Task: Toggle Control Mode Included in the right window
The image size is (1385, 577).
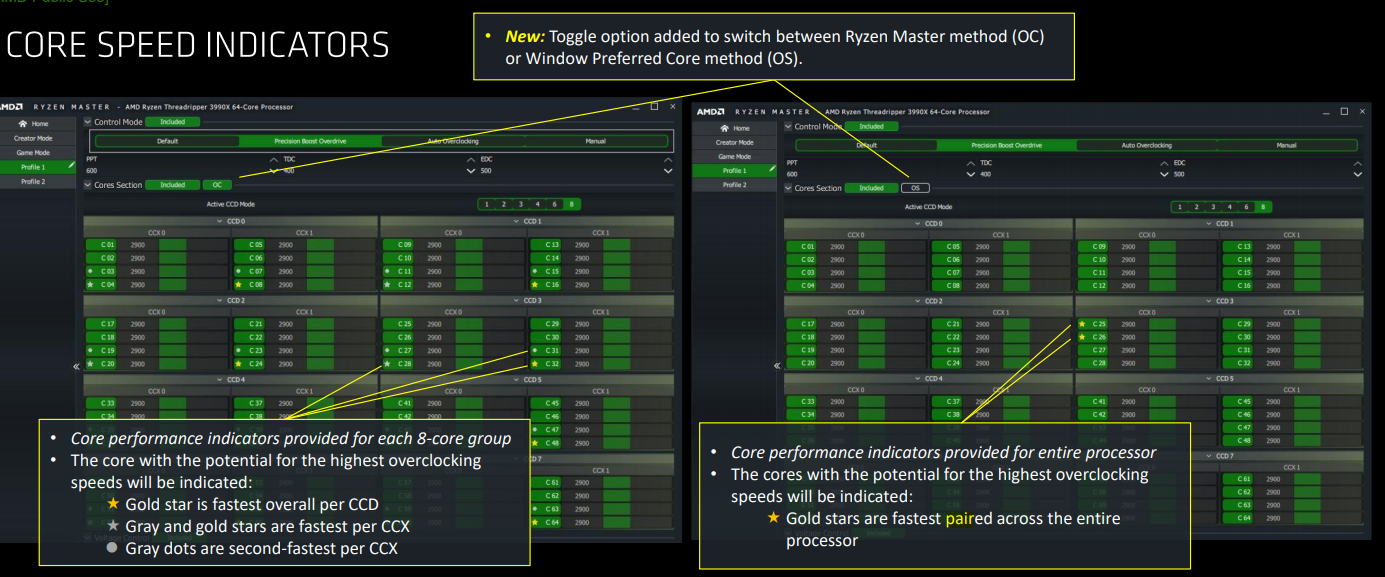Action: (871, 126)
